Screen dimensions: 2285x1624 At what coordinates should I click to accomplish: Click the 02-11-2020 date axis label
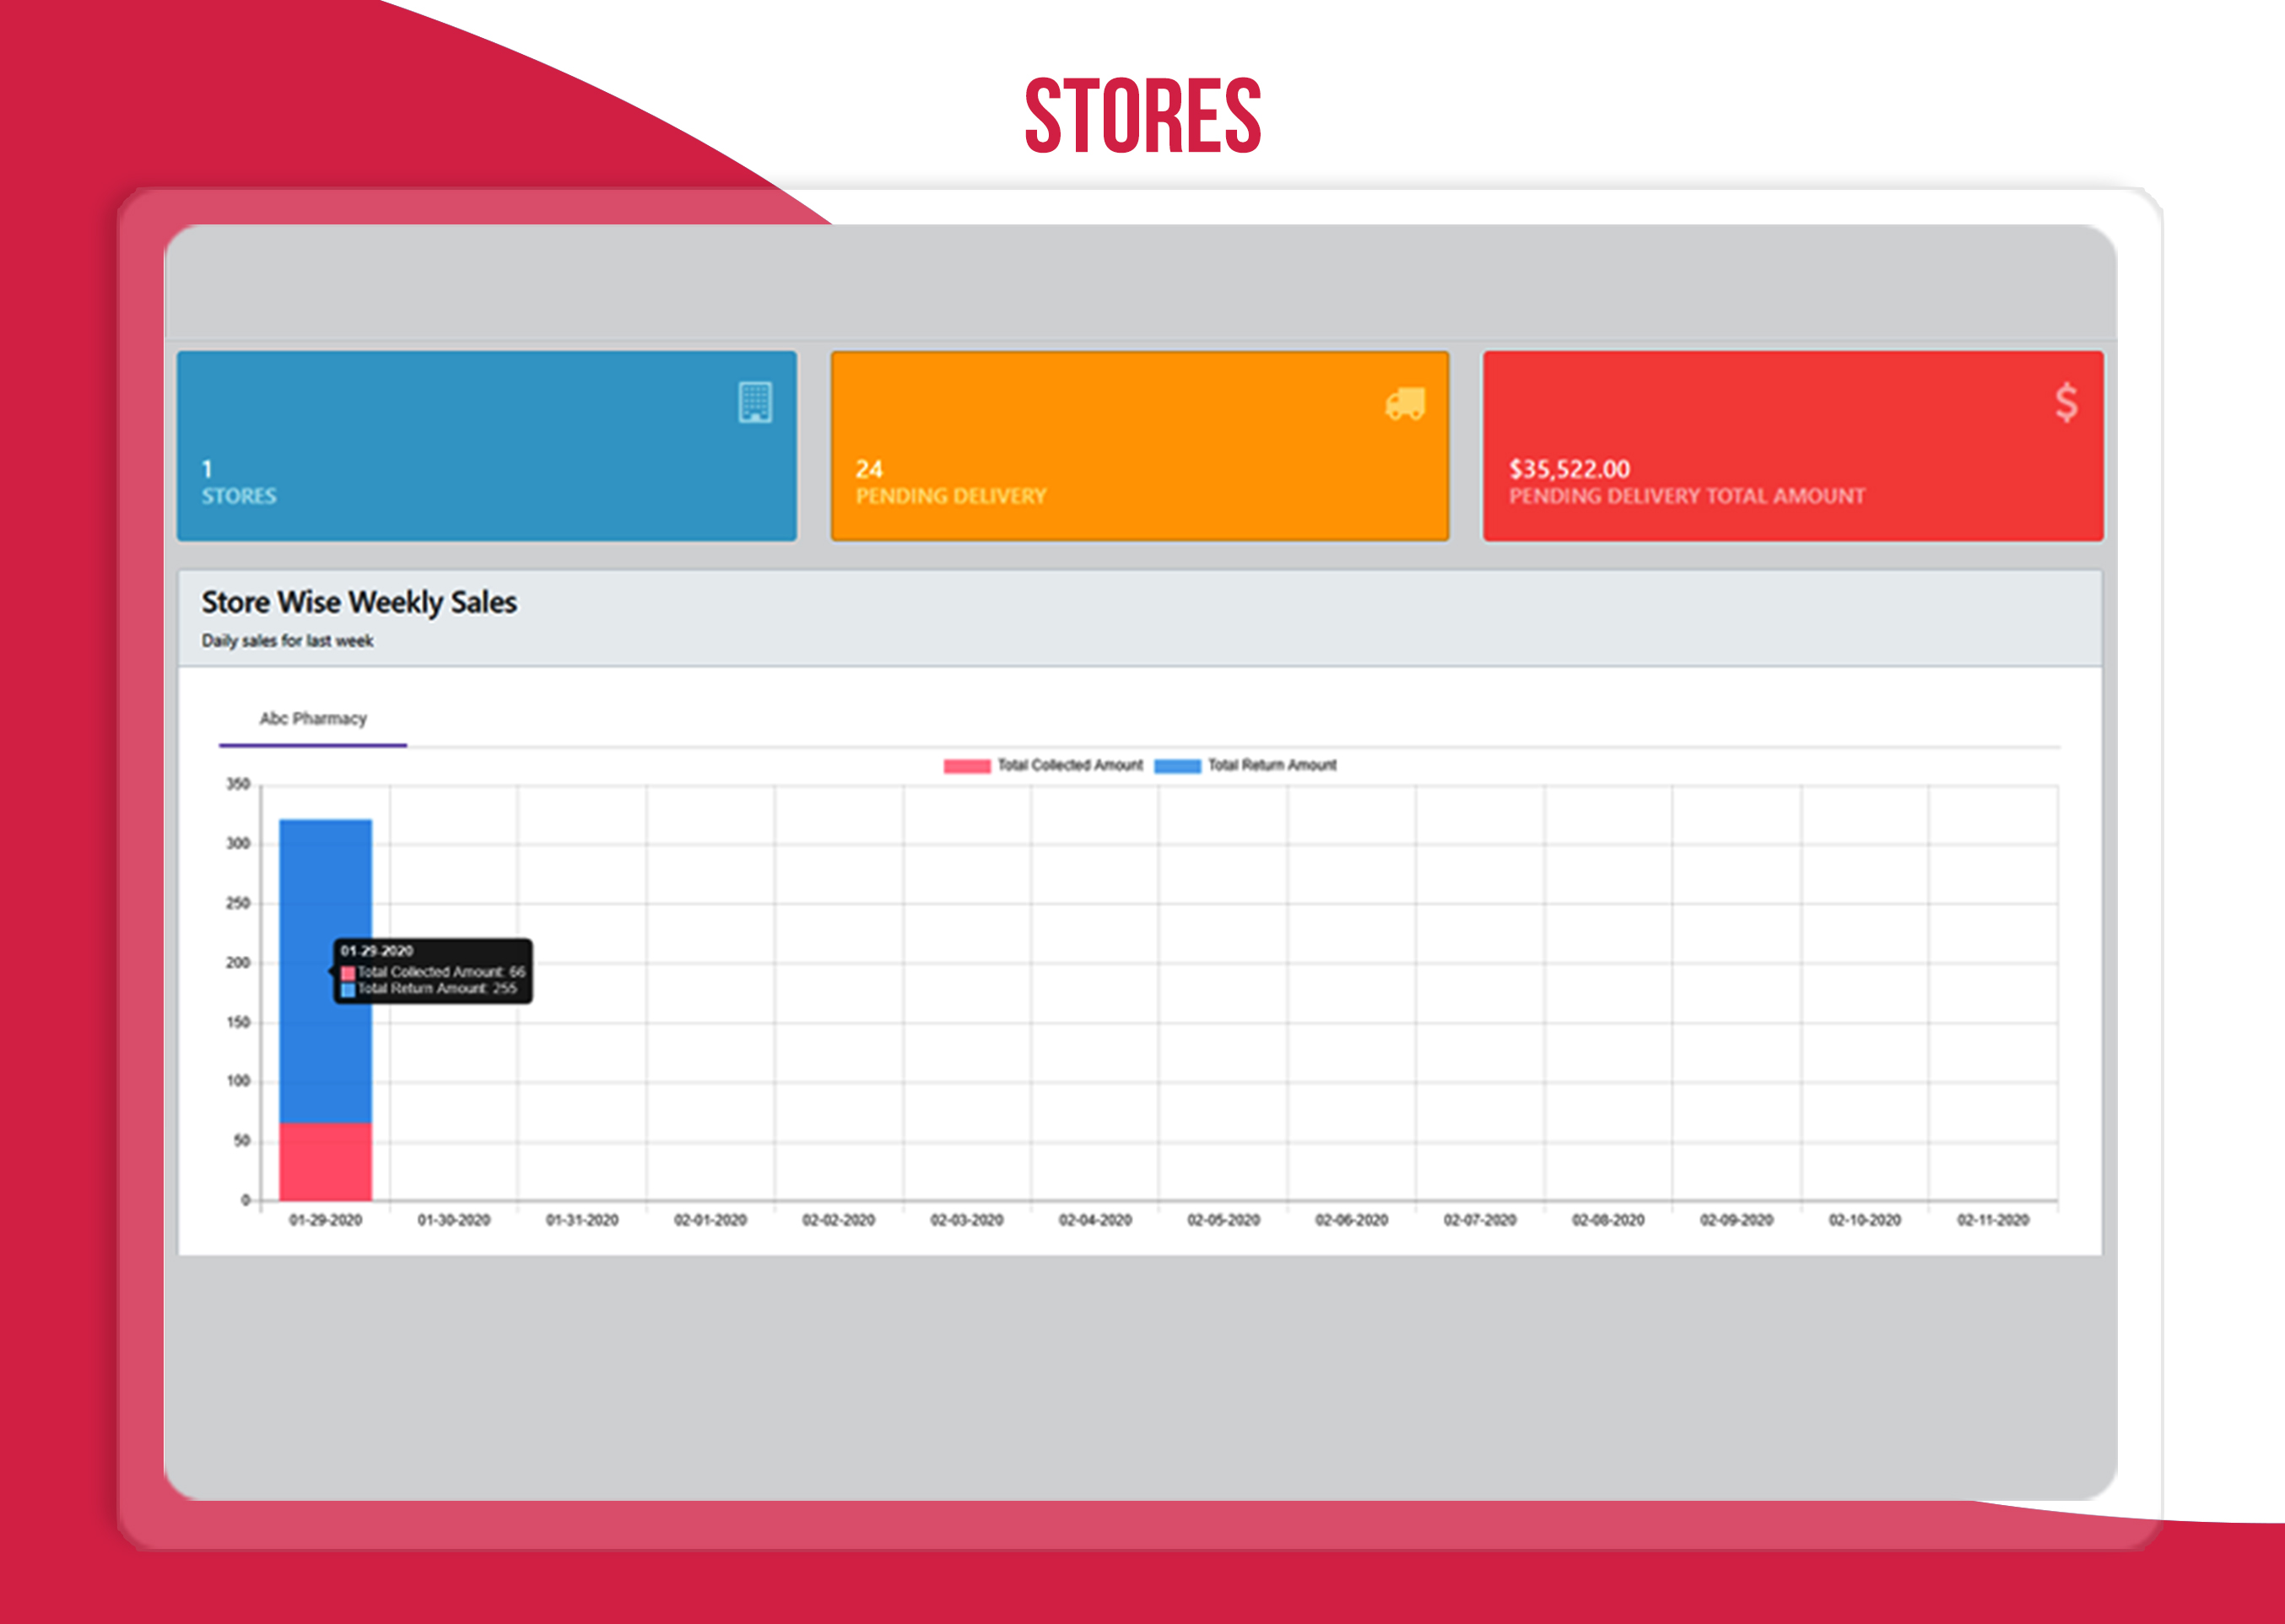1992,1220
